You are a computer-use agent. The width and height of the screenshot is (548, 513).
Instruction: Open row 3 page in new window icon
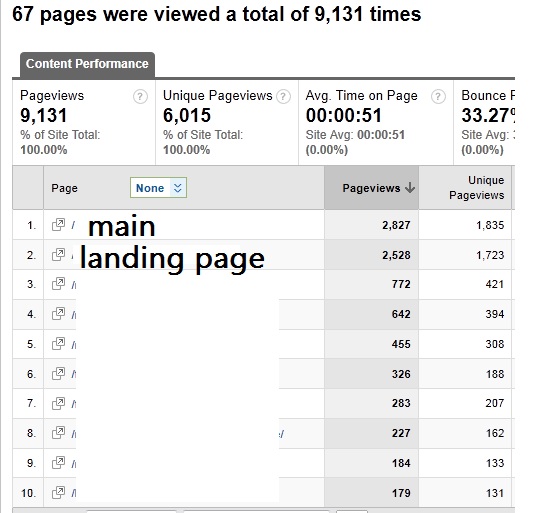pos(58,284)
